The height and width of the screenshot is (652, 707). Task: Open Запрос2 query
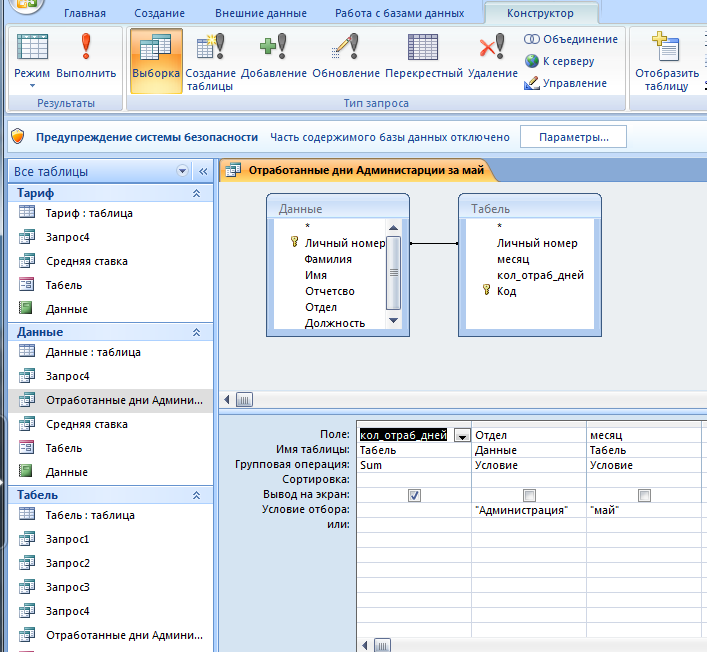click(110, 563)
